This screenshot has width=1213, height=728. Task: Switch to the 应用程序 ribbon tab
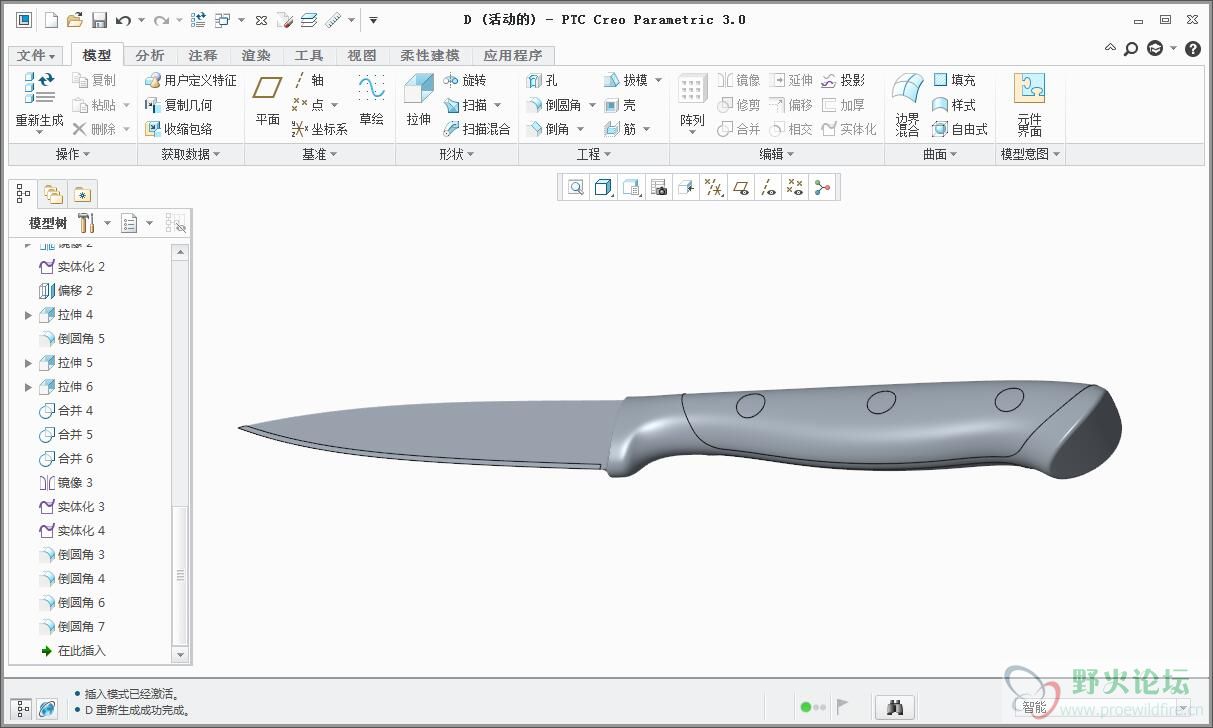513,56
